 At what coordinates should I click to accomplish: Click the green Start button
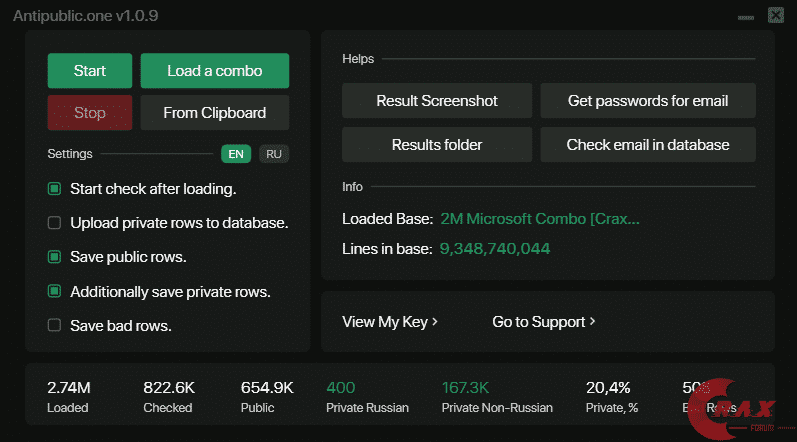[x=89, y=71]
